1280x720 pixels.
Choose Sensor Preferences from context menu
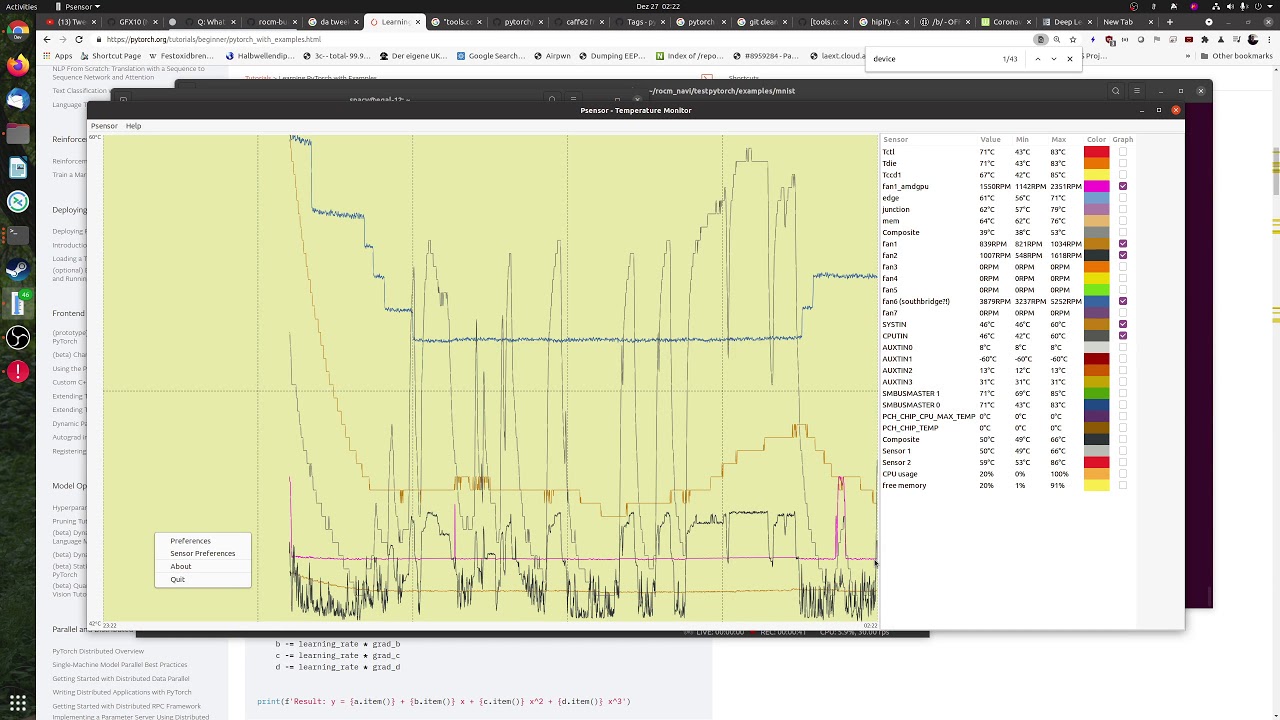(x=203, y=553)
